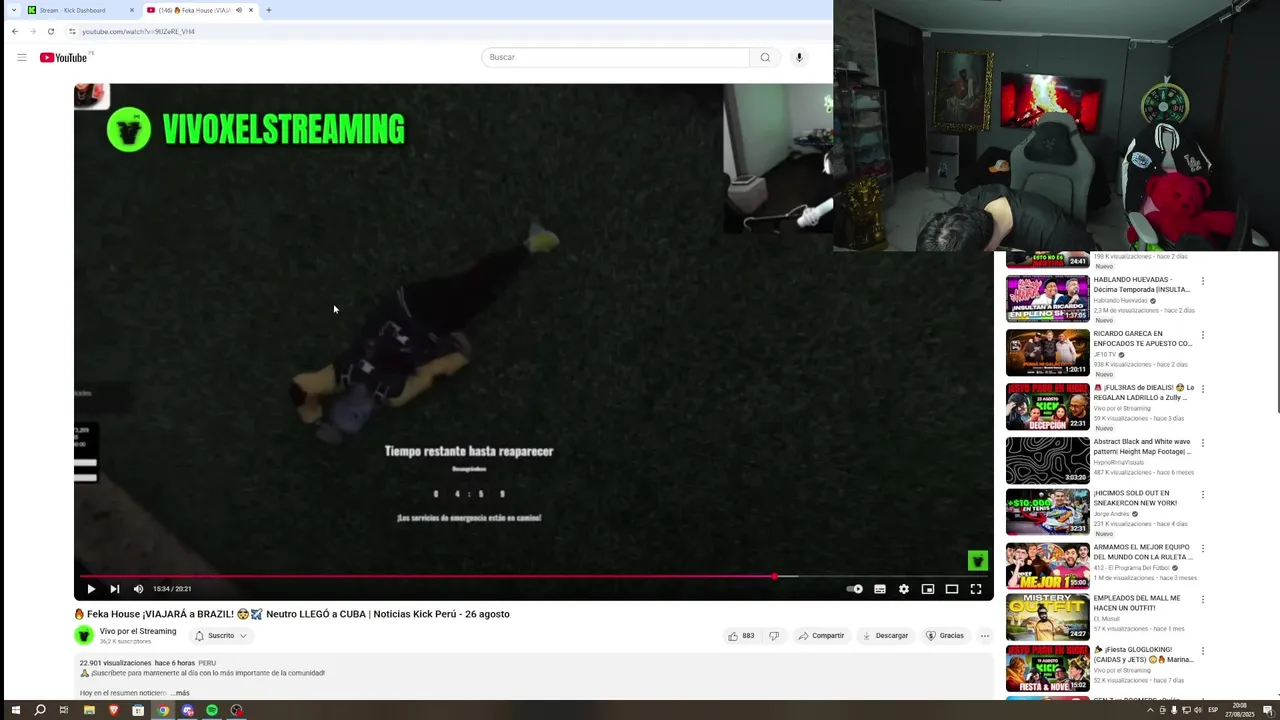Image resolution: width=1280 pixels, height=720 pixels.
Task: Click the Compartir share button
Action: coord(821,636)
